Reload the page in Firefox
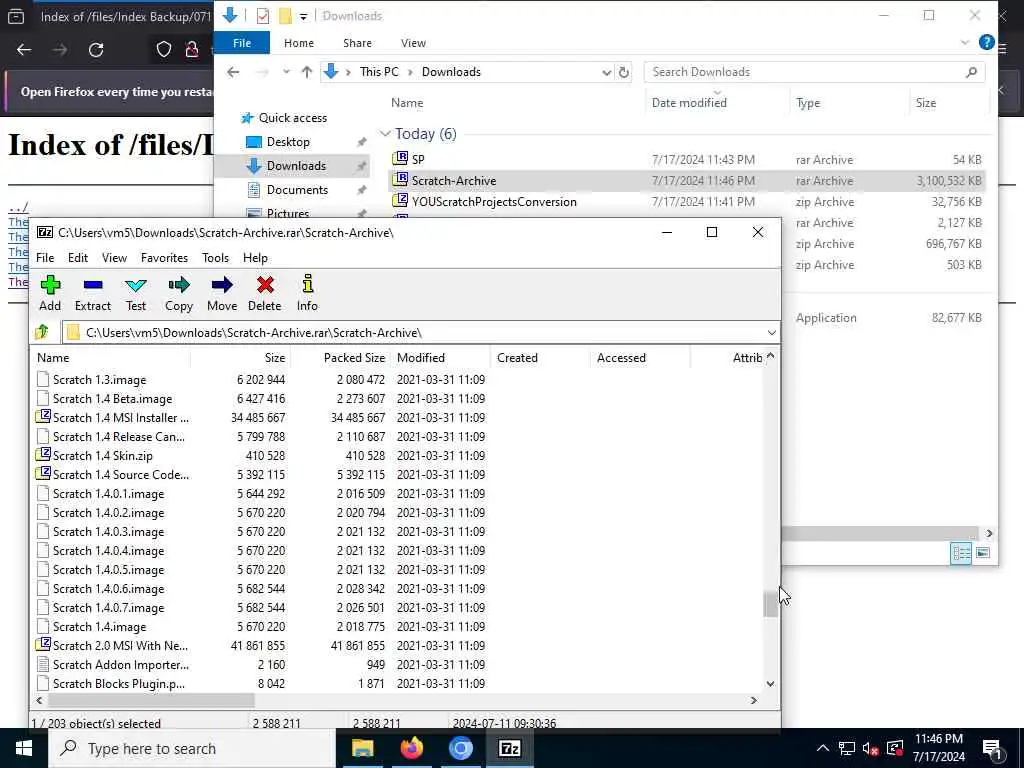 tap(96, 50)
